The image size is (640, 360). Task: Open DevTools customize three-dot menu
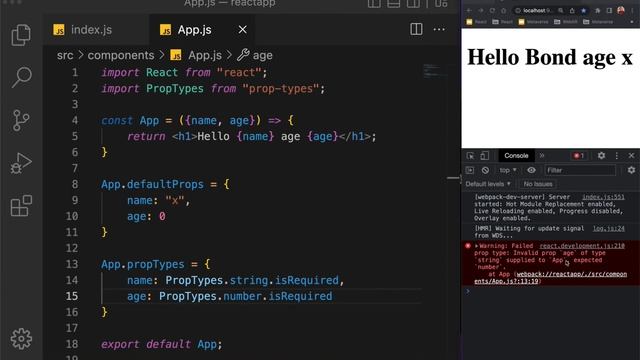tap(617, 156)
